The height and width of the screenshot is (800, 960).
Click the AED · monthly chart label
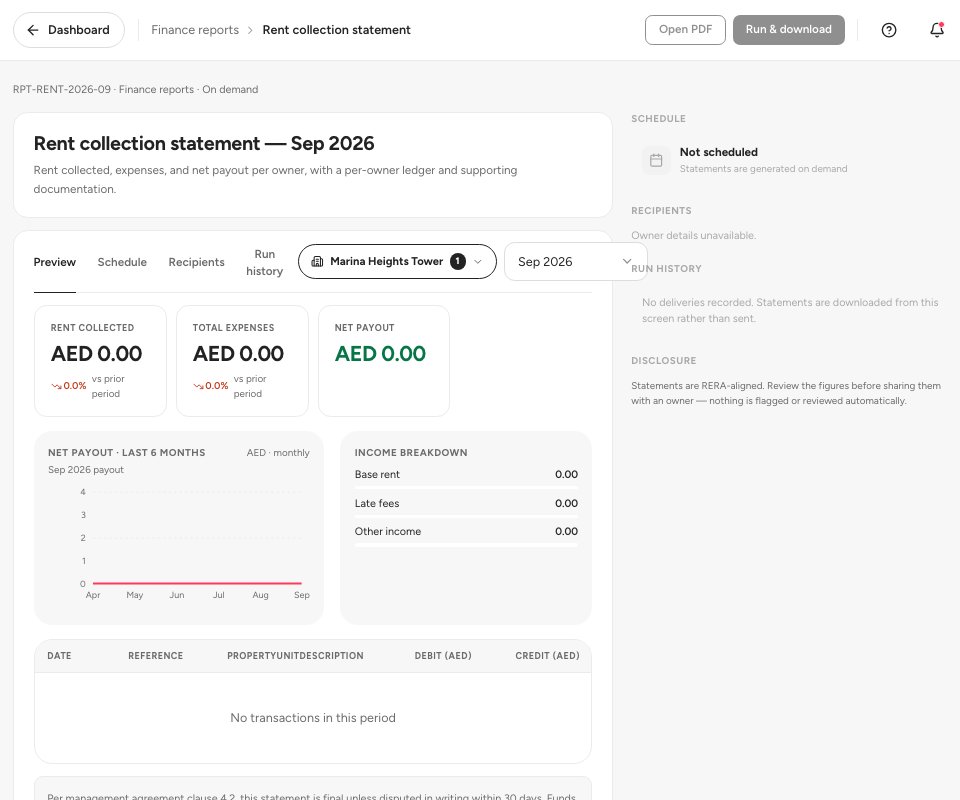coord(278,452)
